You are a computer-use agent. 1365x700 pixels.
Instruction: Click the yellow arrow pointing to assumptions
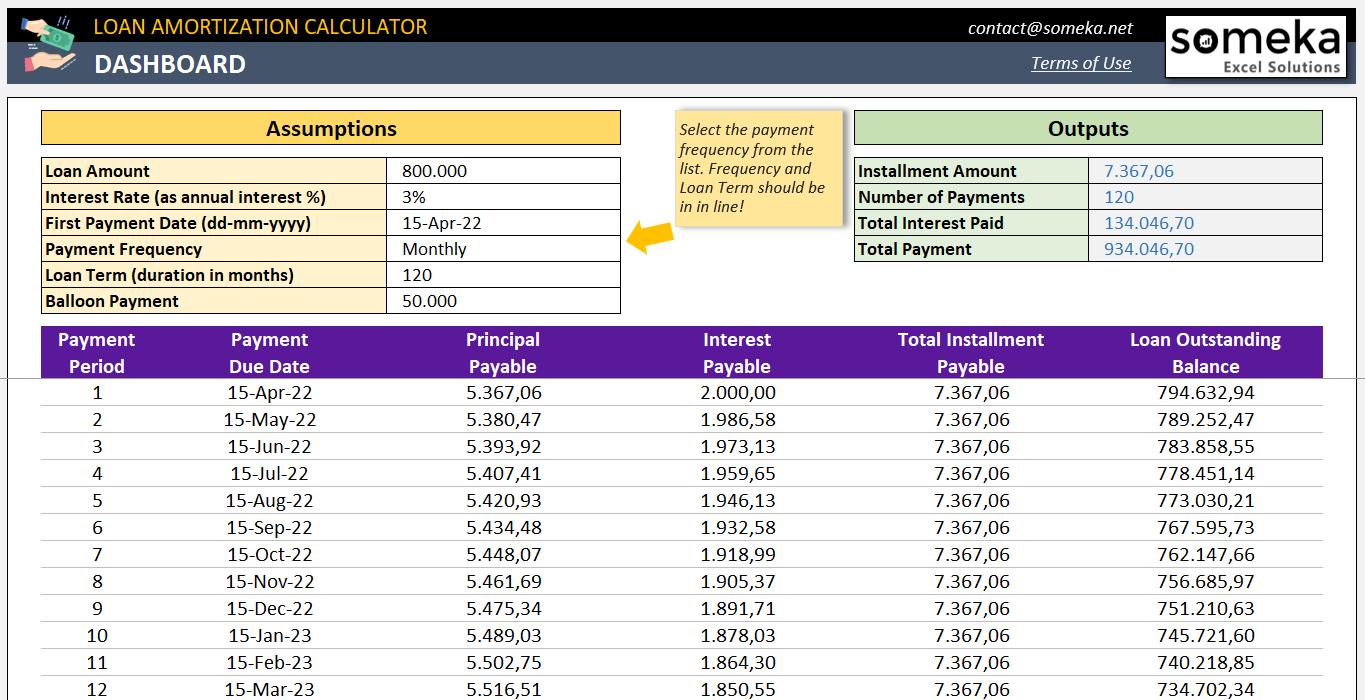(648, 237)
